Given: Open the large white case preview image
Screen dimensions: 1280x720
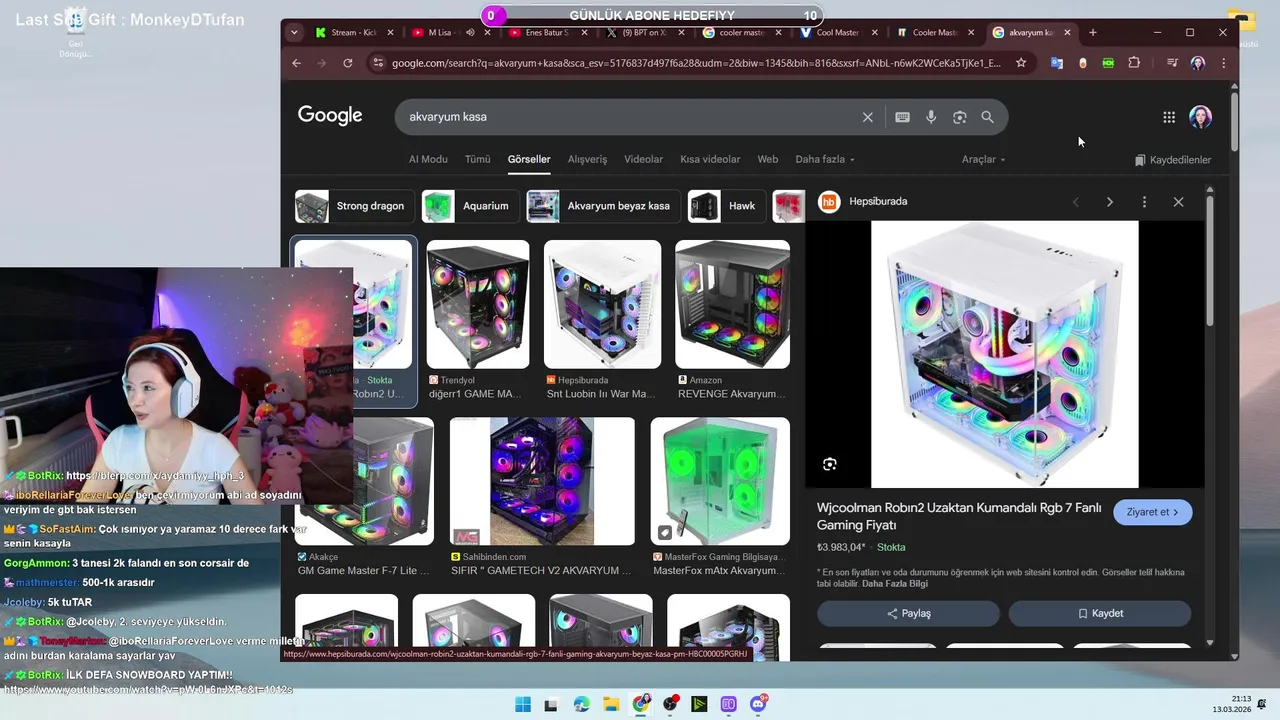Looking at the screenshot, I should 1004,354.
